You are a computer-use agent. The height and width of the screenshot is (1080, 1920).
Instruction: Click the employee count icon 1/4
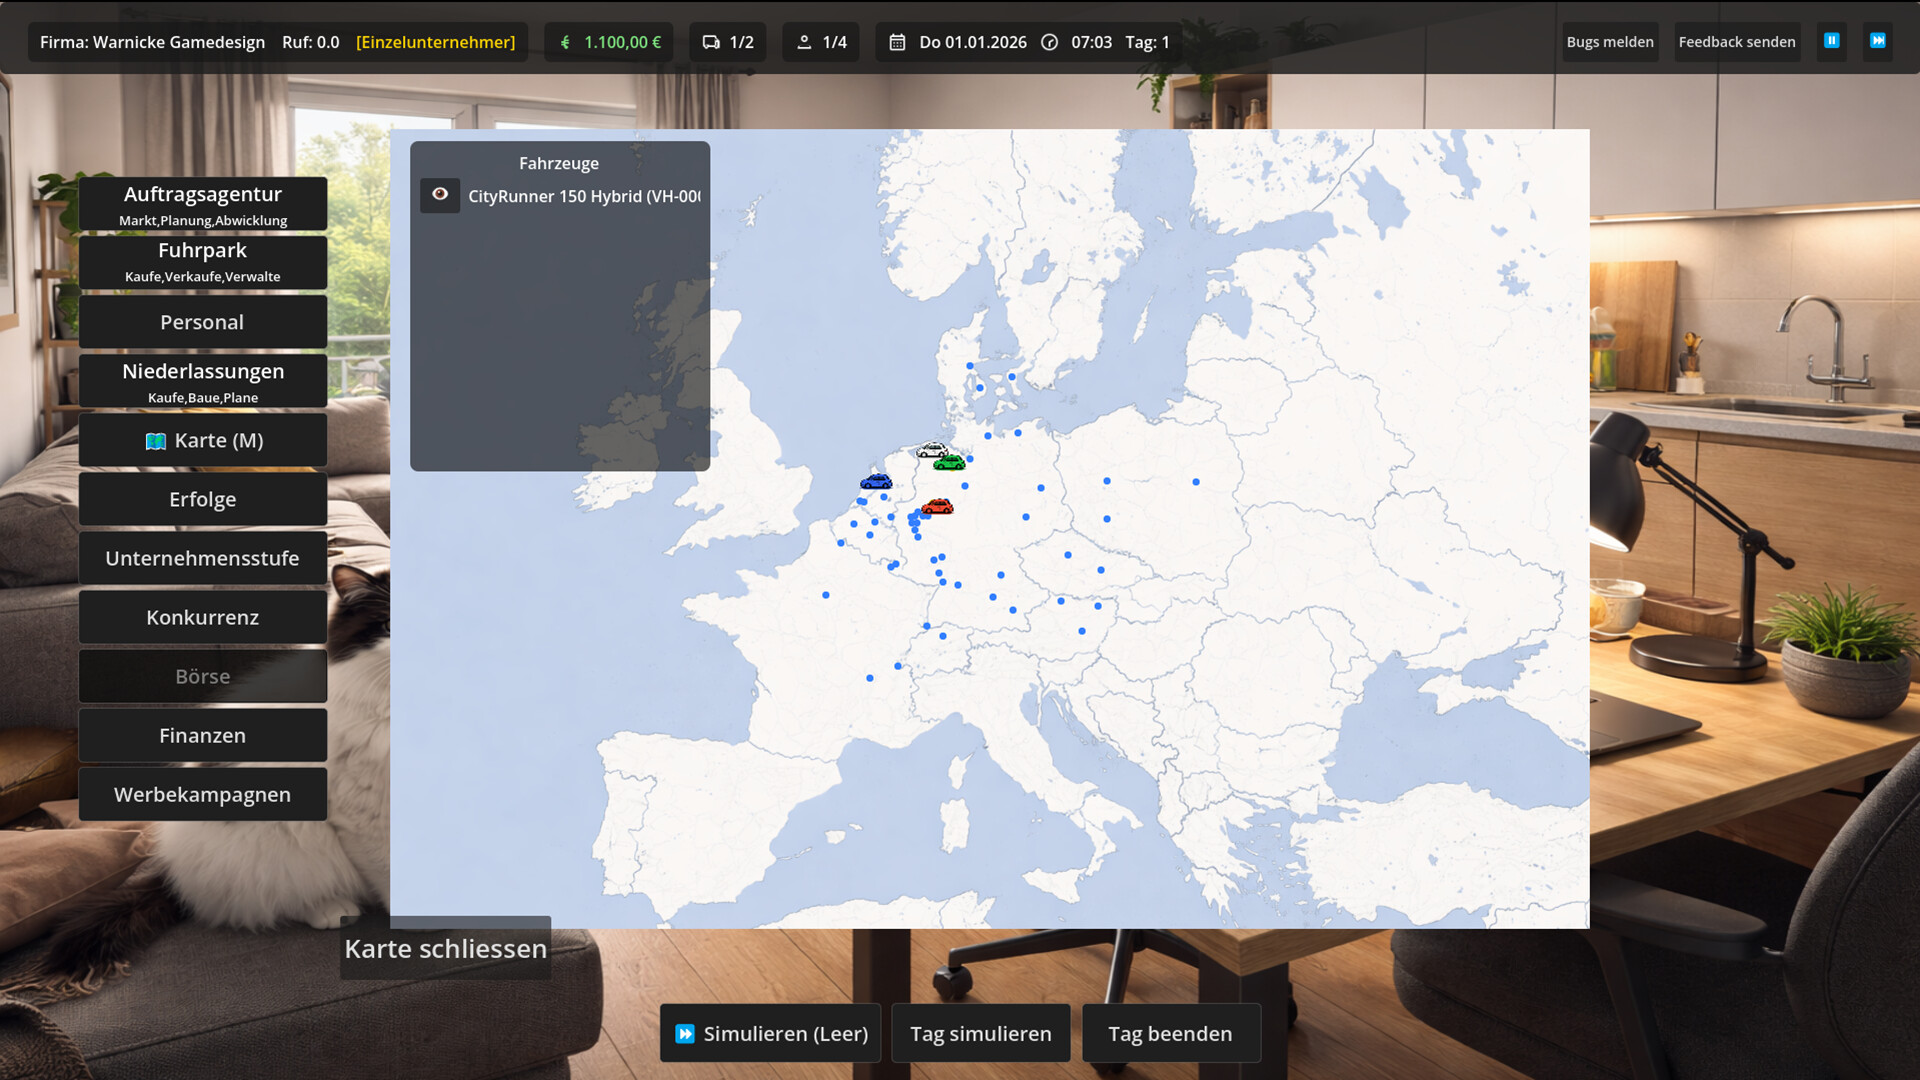tap(804, 42)
